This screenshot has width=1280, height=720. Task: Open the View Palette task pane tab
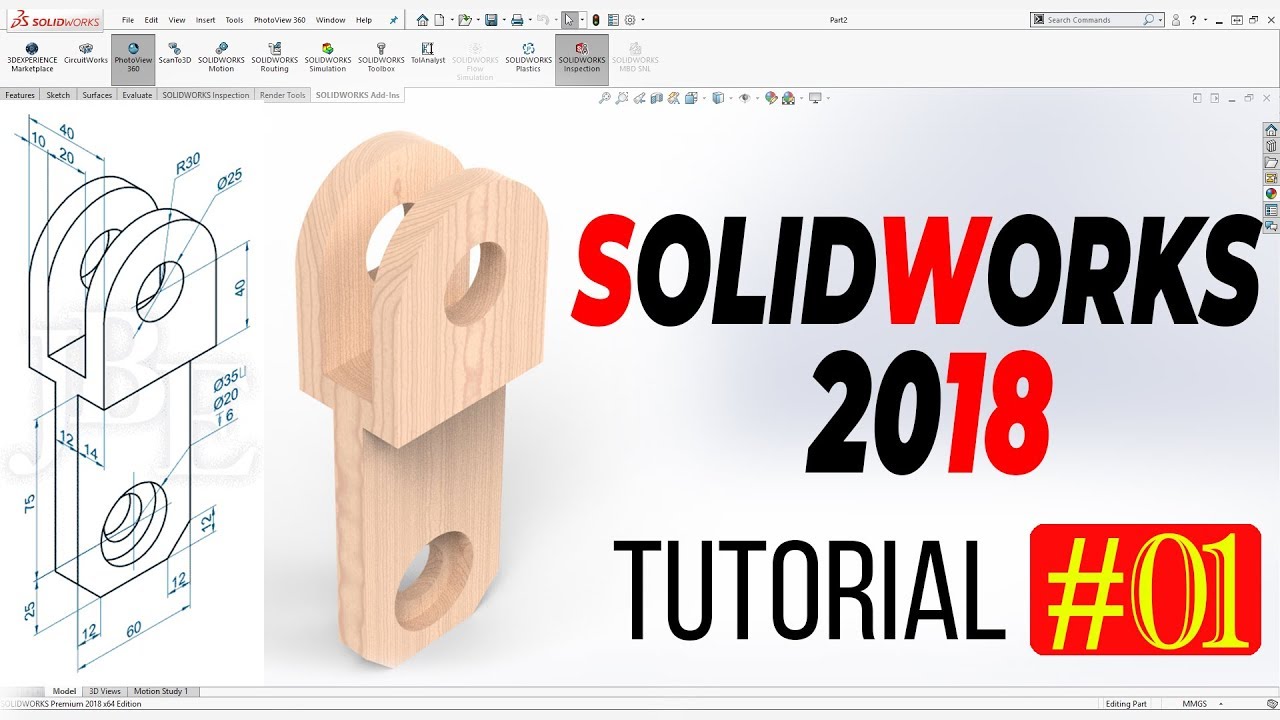pyautogui.click(x=1271, y=178)
